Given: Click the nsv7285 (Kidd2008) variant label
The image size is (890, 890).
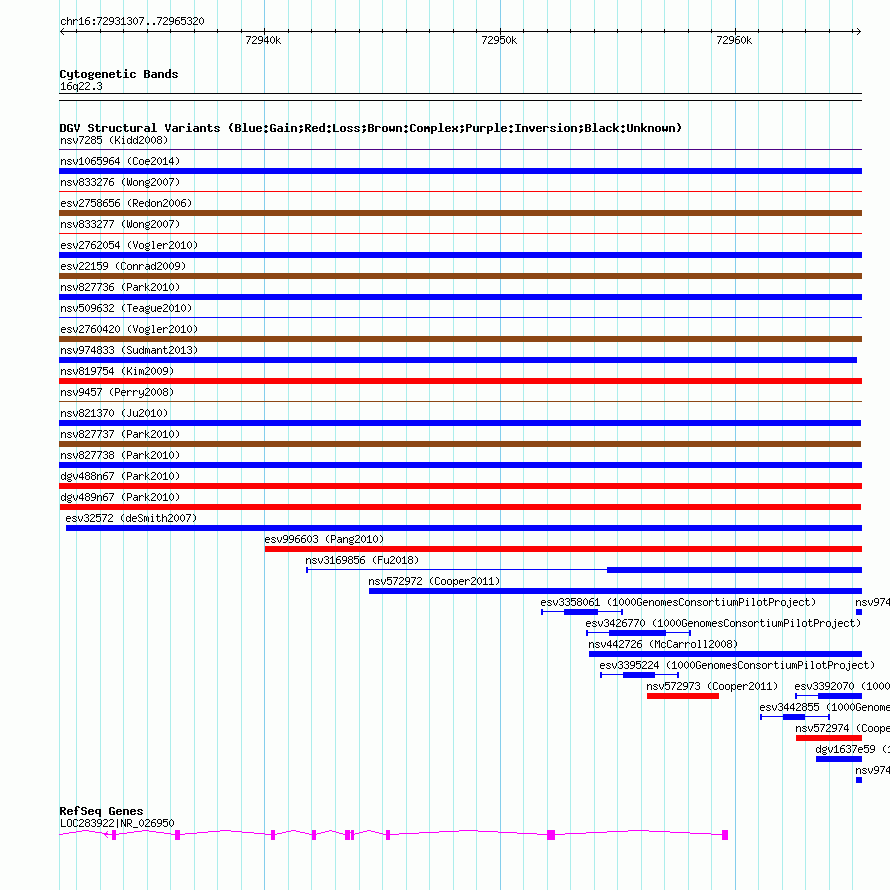Looking at the screenshot, I should [x=114, y=140].
